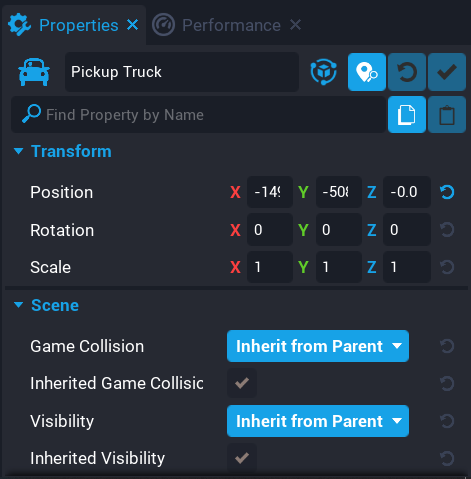The image size is (471, 479).
Task: Collapse the Scene section
Action: click(19, 305)
